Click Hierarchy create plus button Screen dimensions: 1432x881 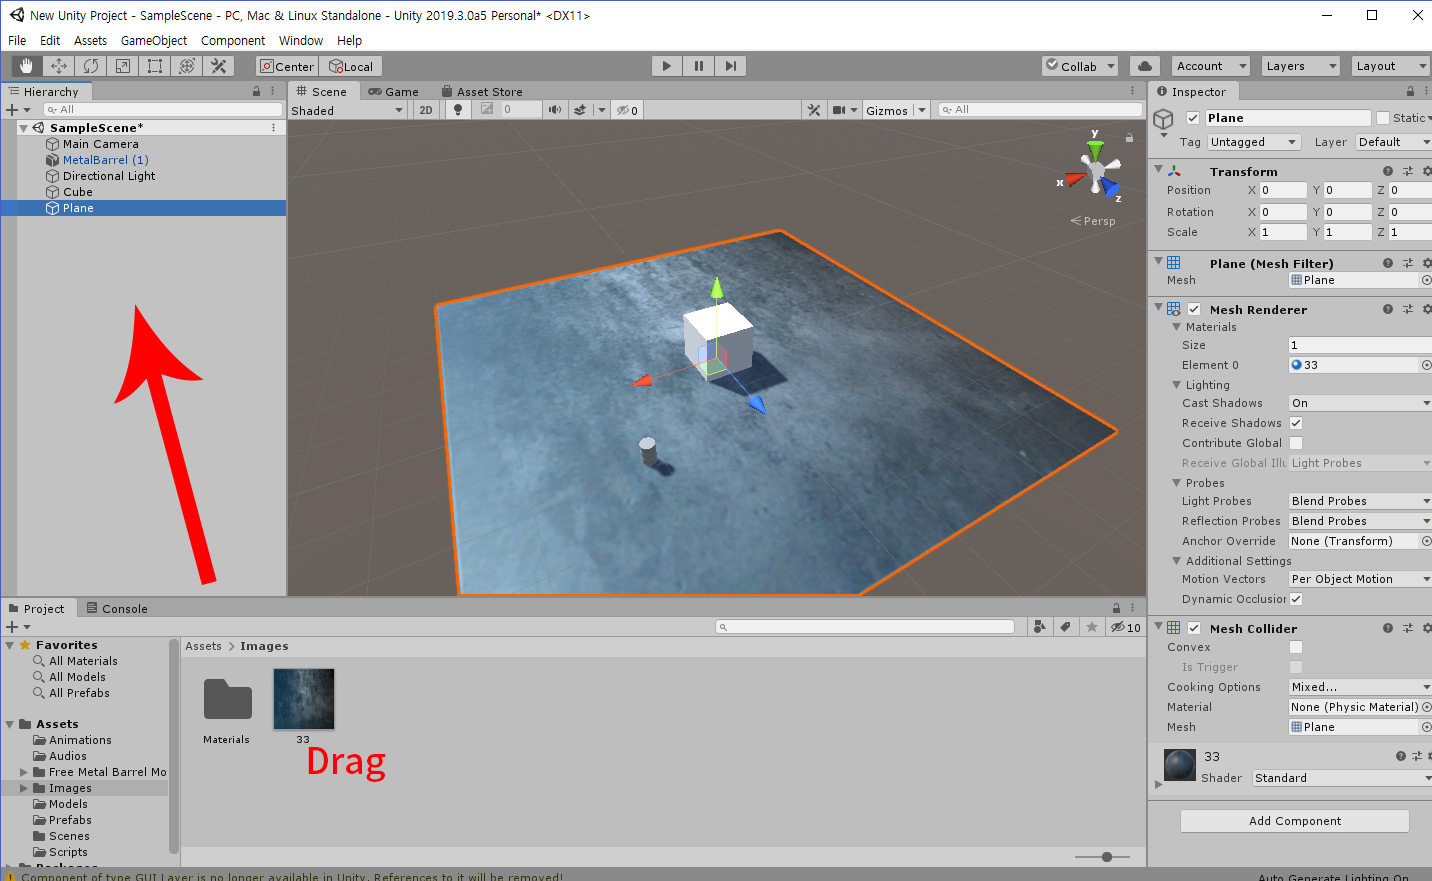(12, 110)
